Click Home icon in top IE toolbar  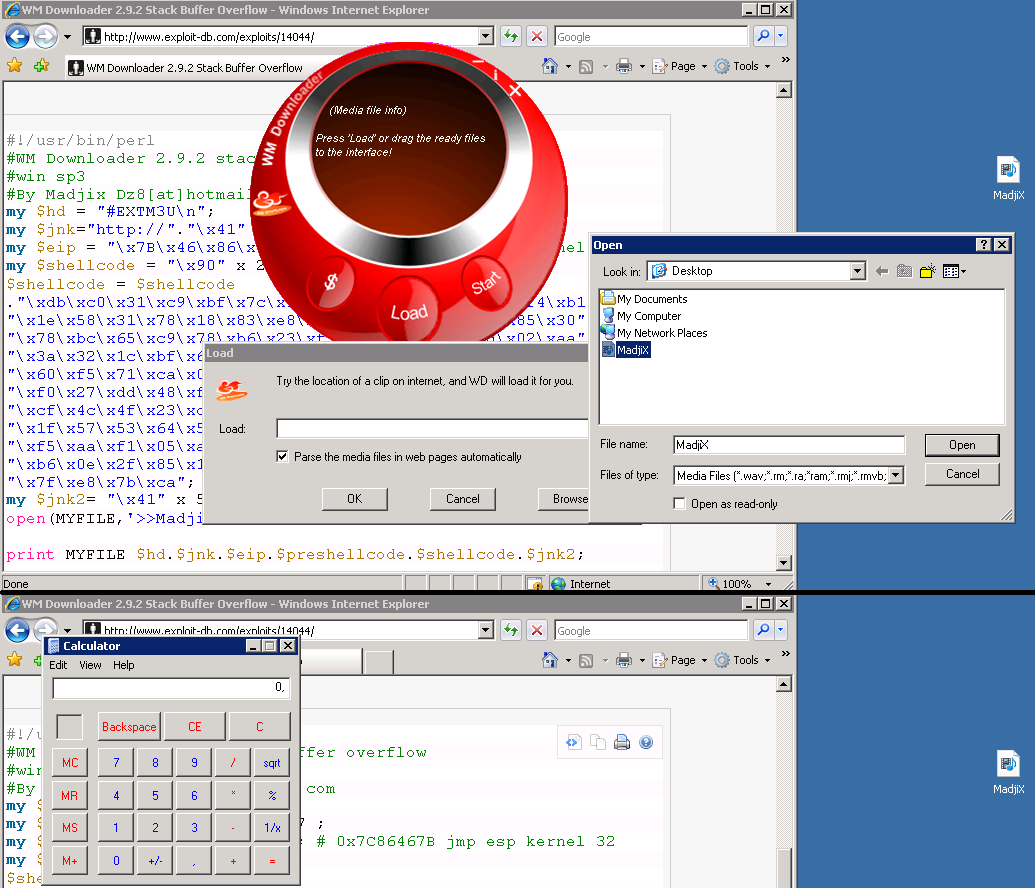tap(549, 66)
